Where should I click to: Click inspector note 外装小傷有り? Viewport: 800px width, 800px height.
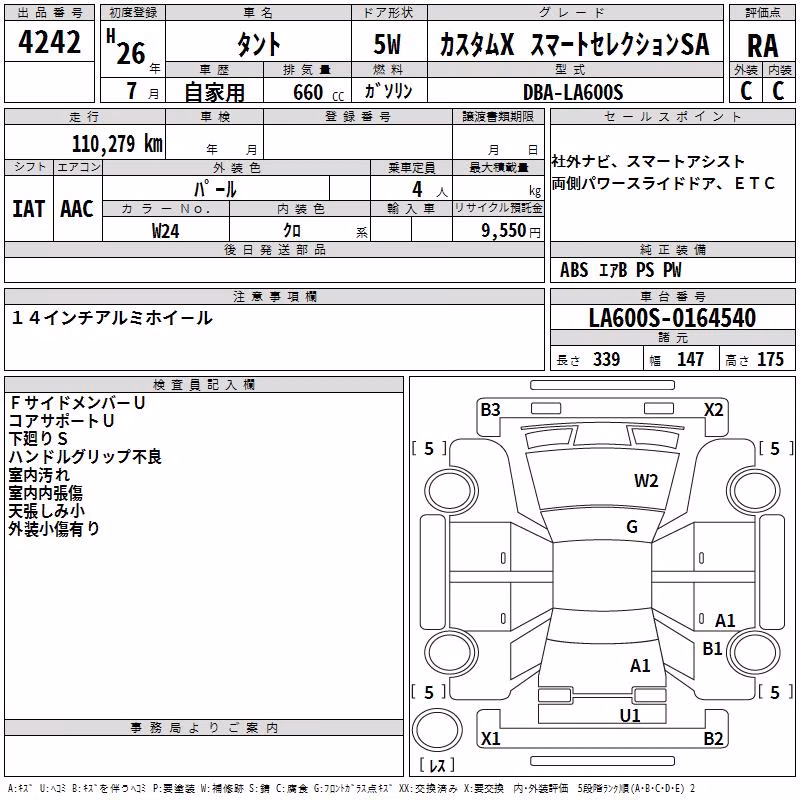(x=54, y=529)
